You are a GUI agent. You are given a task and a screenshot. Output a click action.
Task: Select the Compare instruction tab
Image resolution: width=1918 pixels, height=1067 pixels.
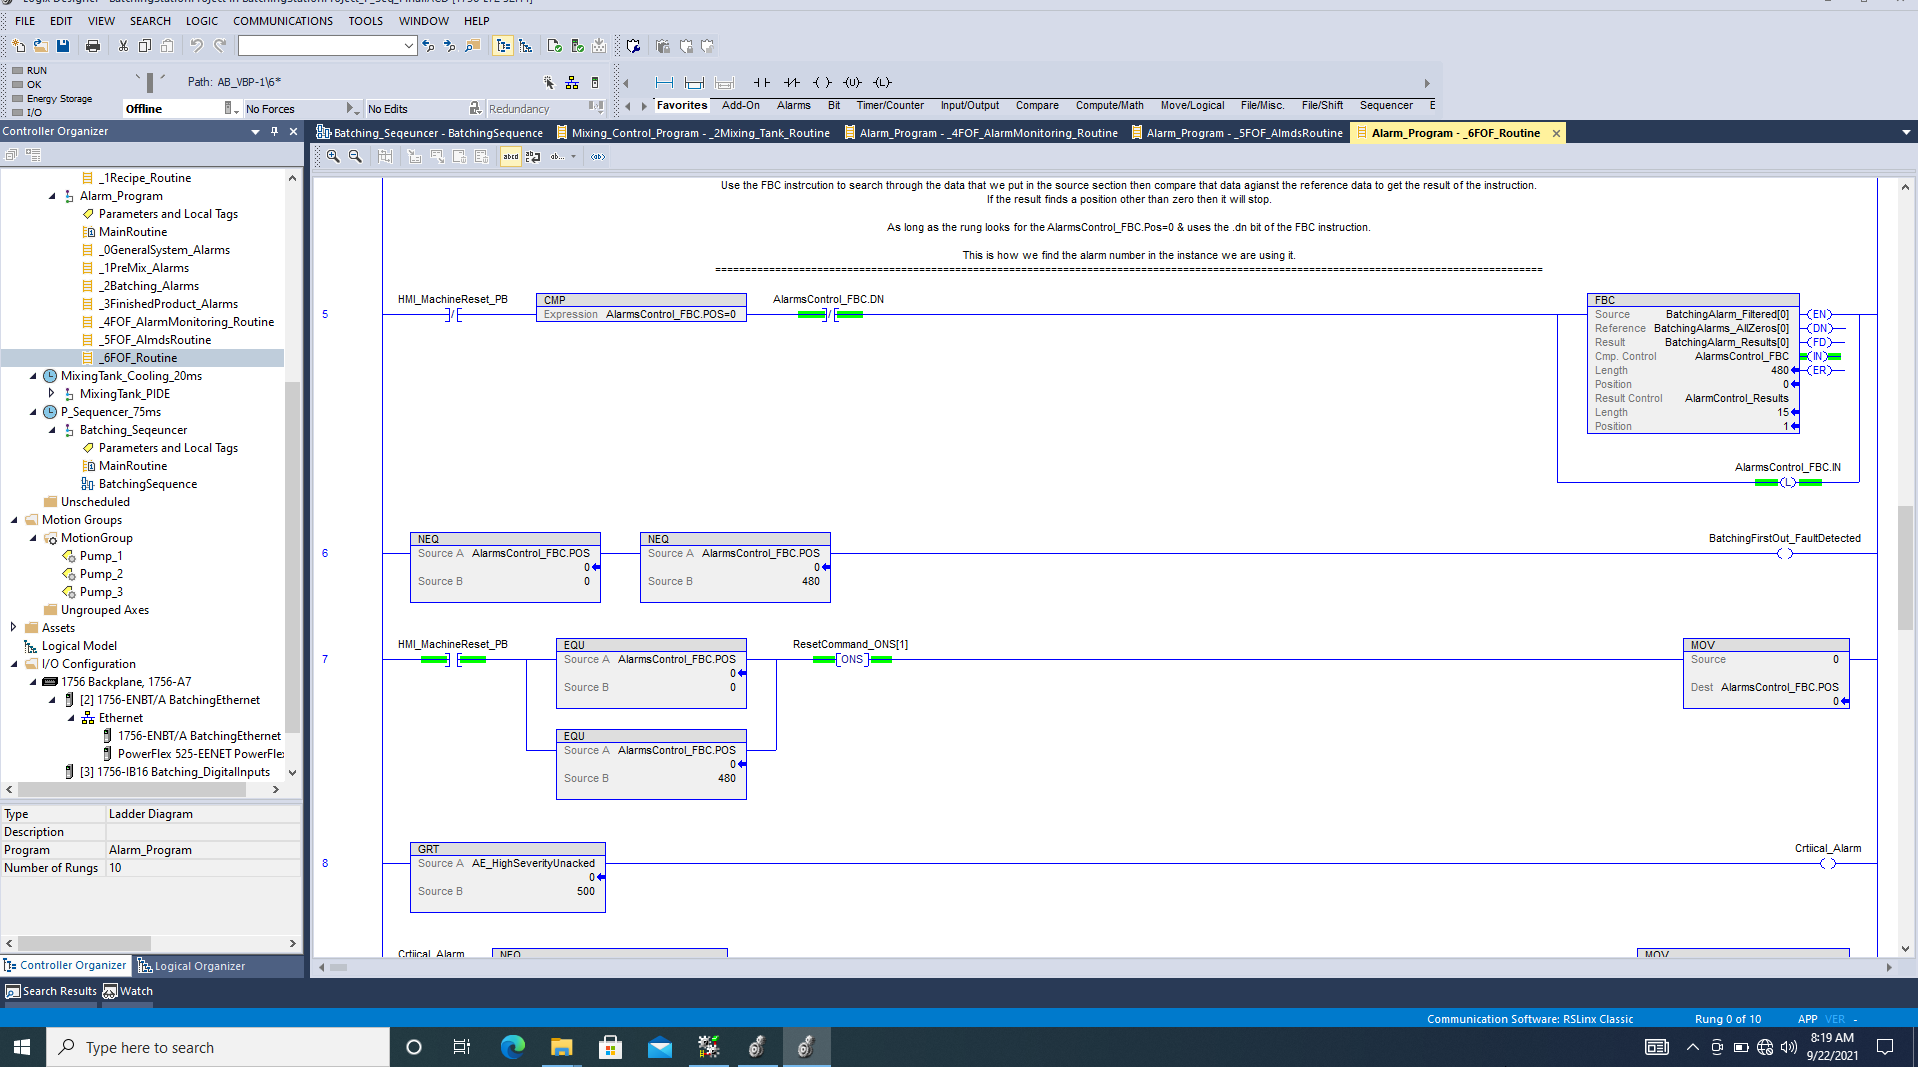pos(1037,105)
